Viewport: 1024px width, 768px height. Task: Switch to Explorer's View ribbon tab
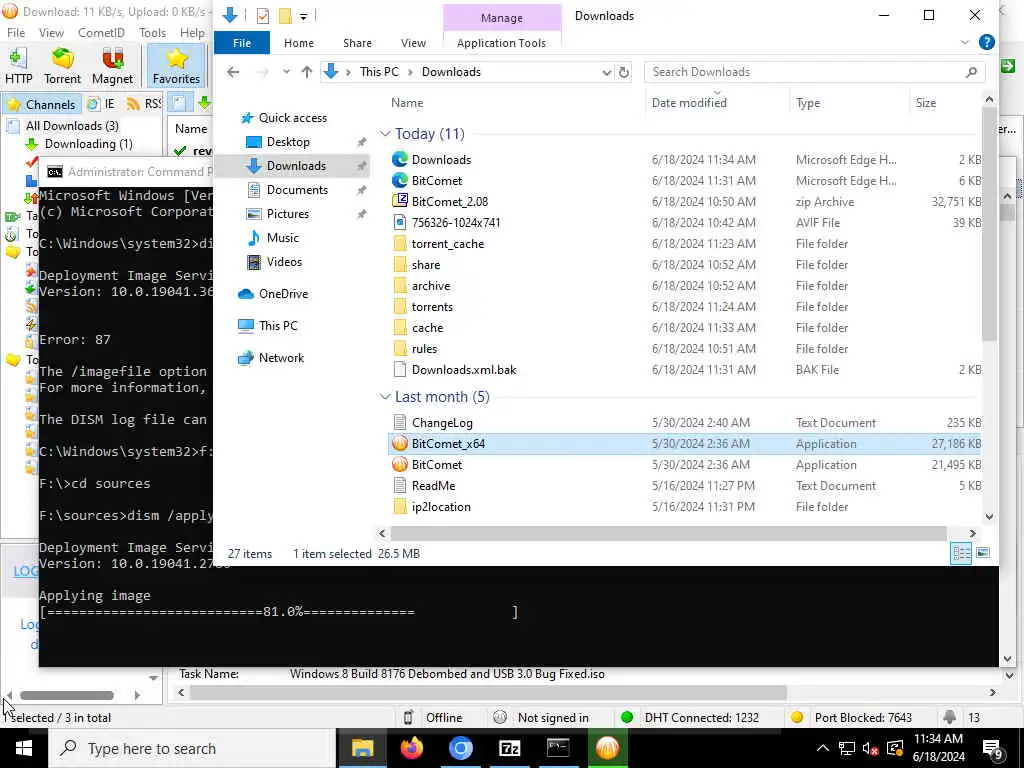pyautogui.click(x=413, y=43)
